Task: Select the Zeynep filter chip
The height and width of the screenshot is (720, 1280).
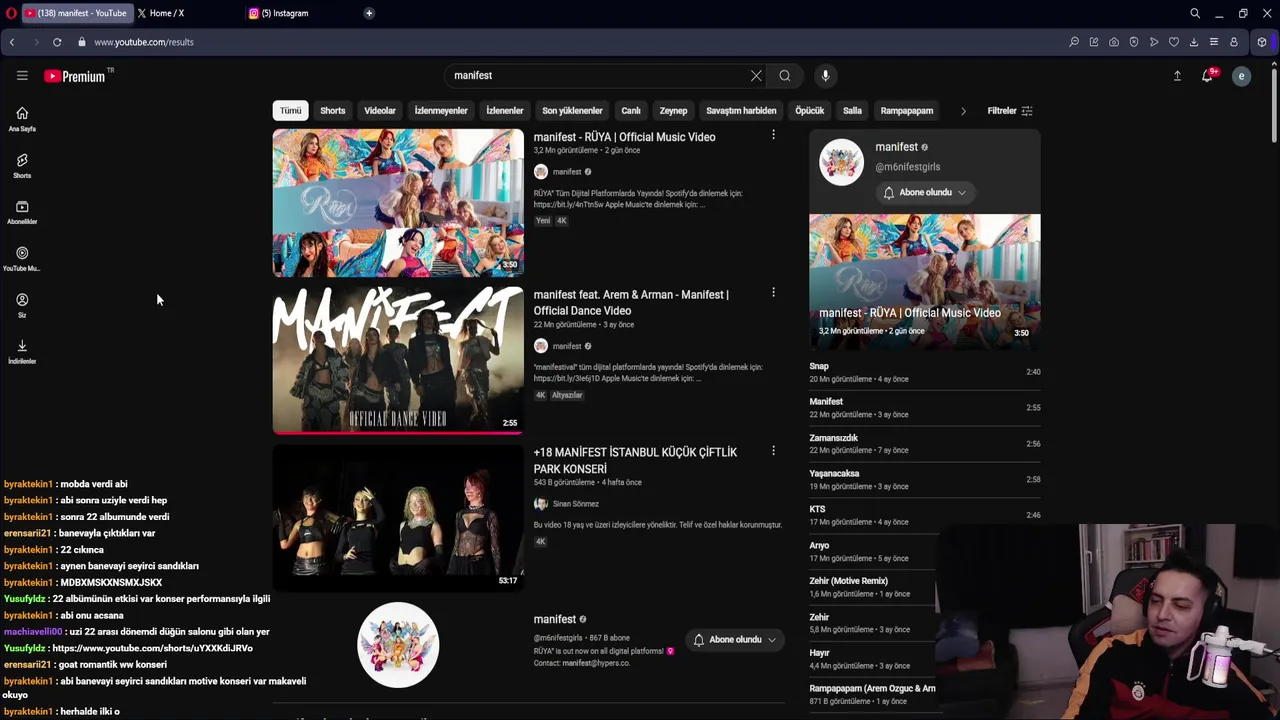Action: point(673,111)
